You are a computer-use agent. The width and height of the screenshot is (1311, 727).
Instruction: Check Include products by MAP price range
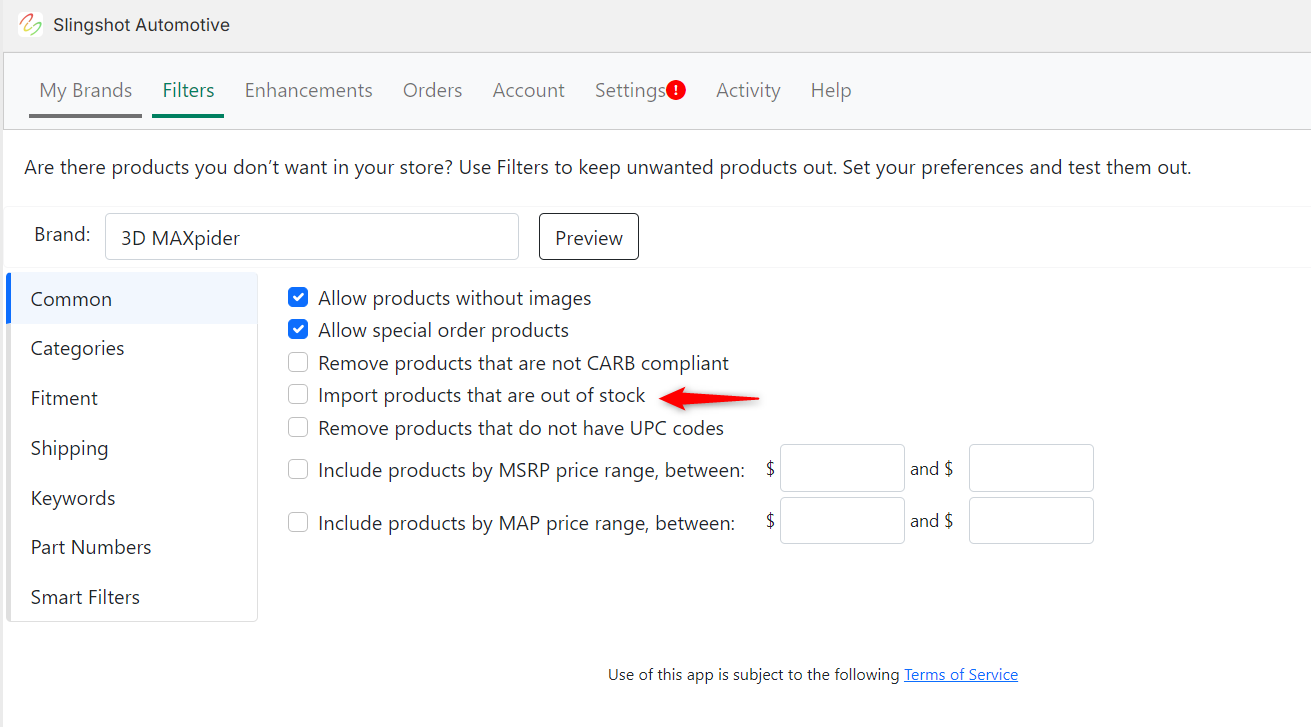pos(298,522)
